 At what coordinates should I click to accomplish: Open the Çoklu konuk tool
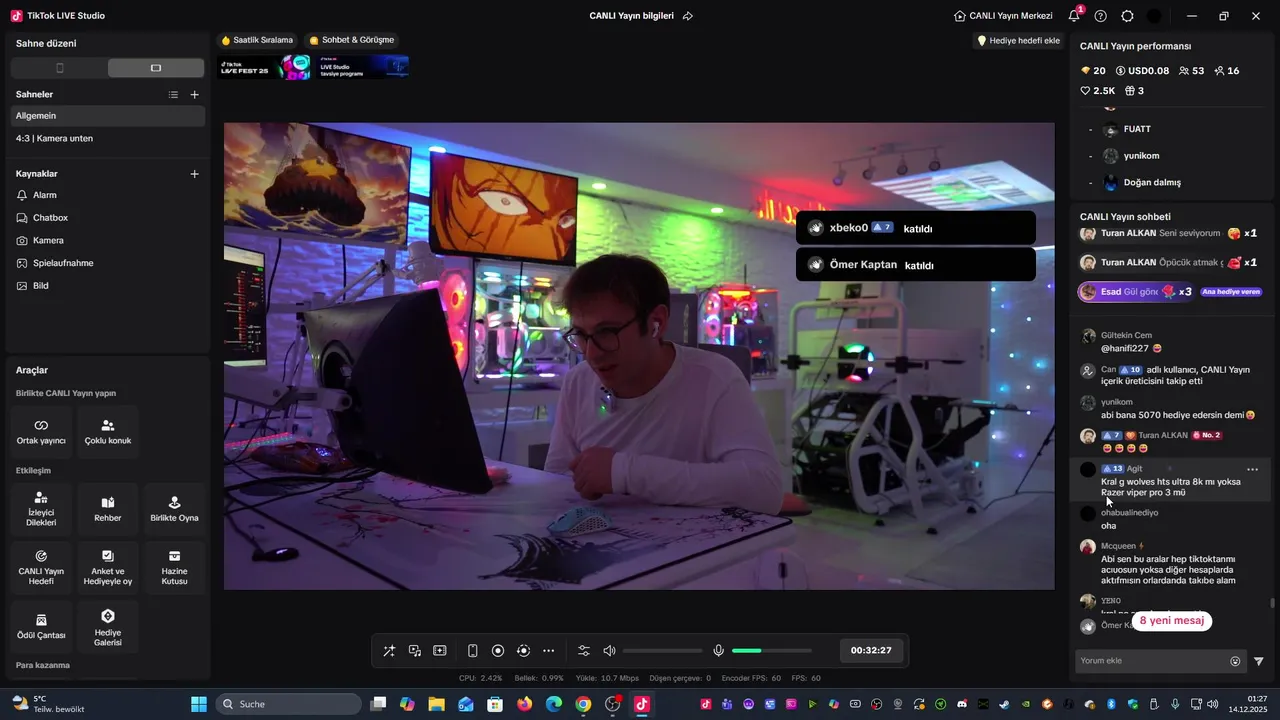108,432
